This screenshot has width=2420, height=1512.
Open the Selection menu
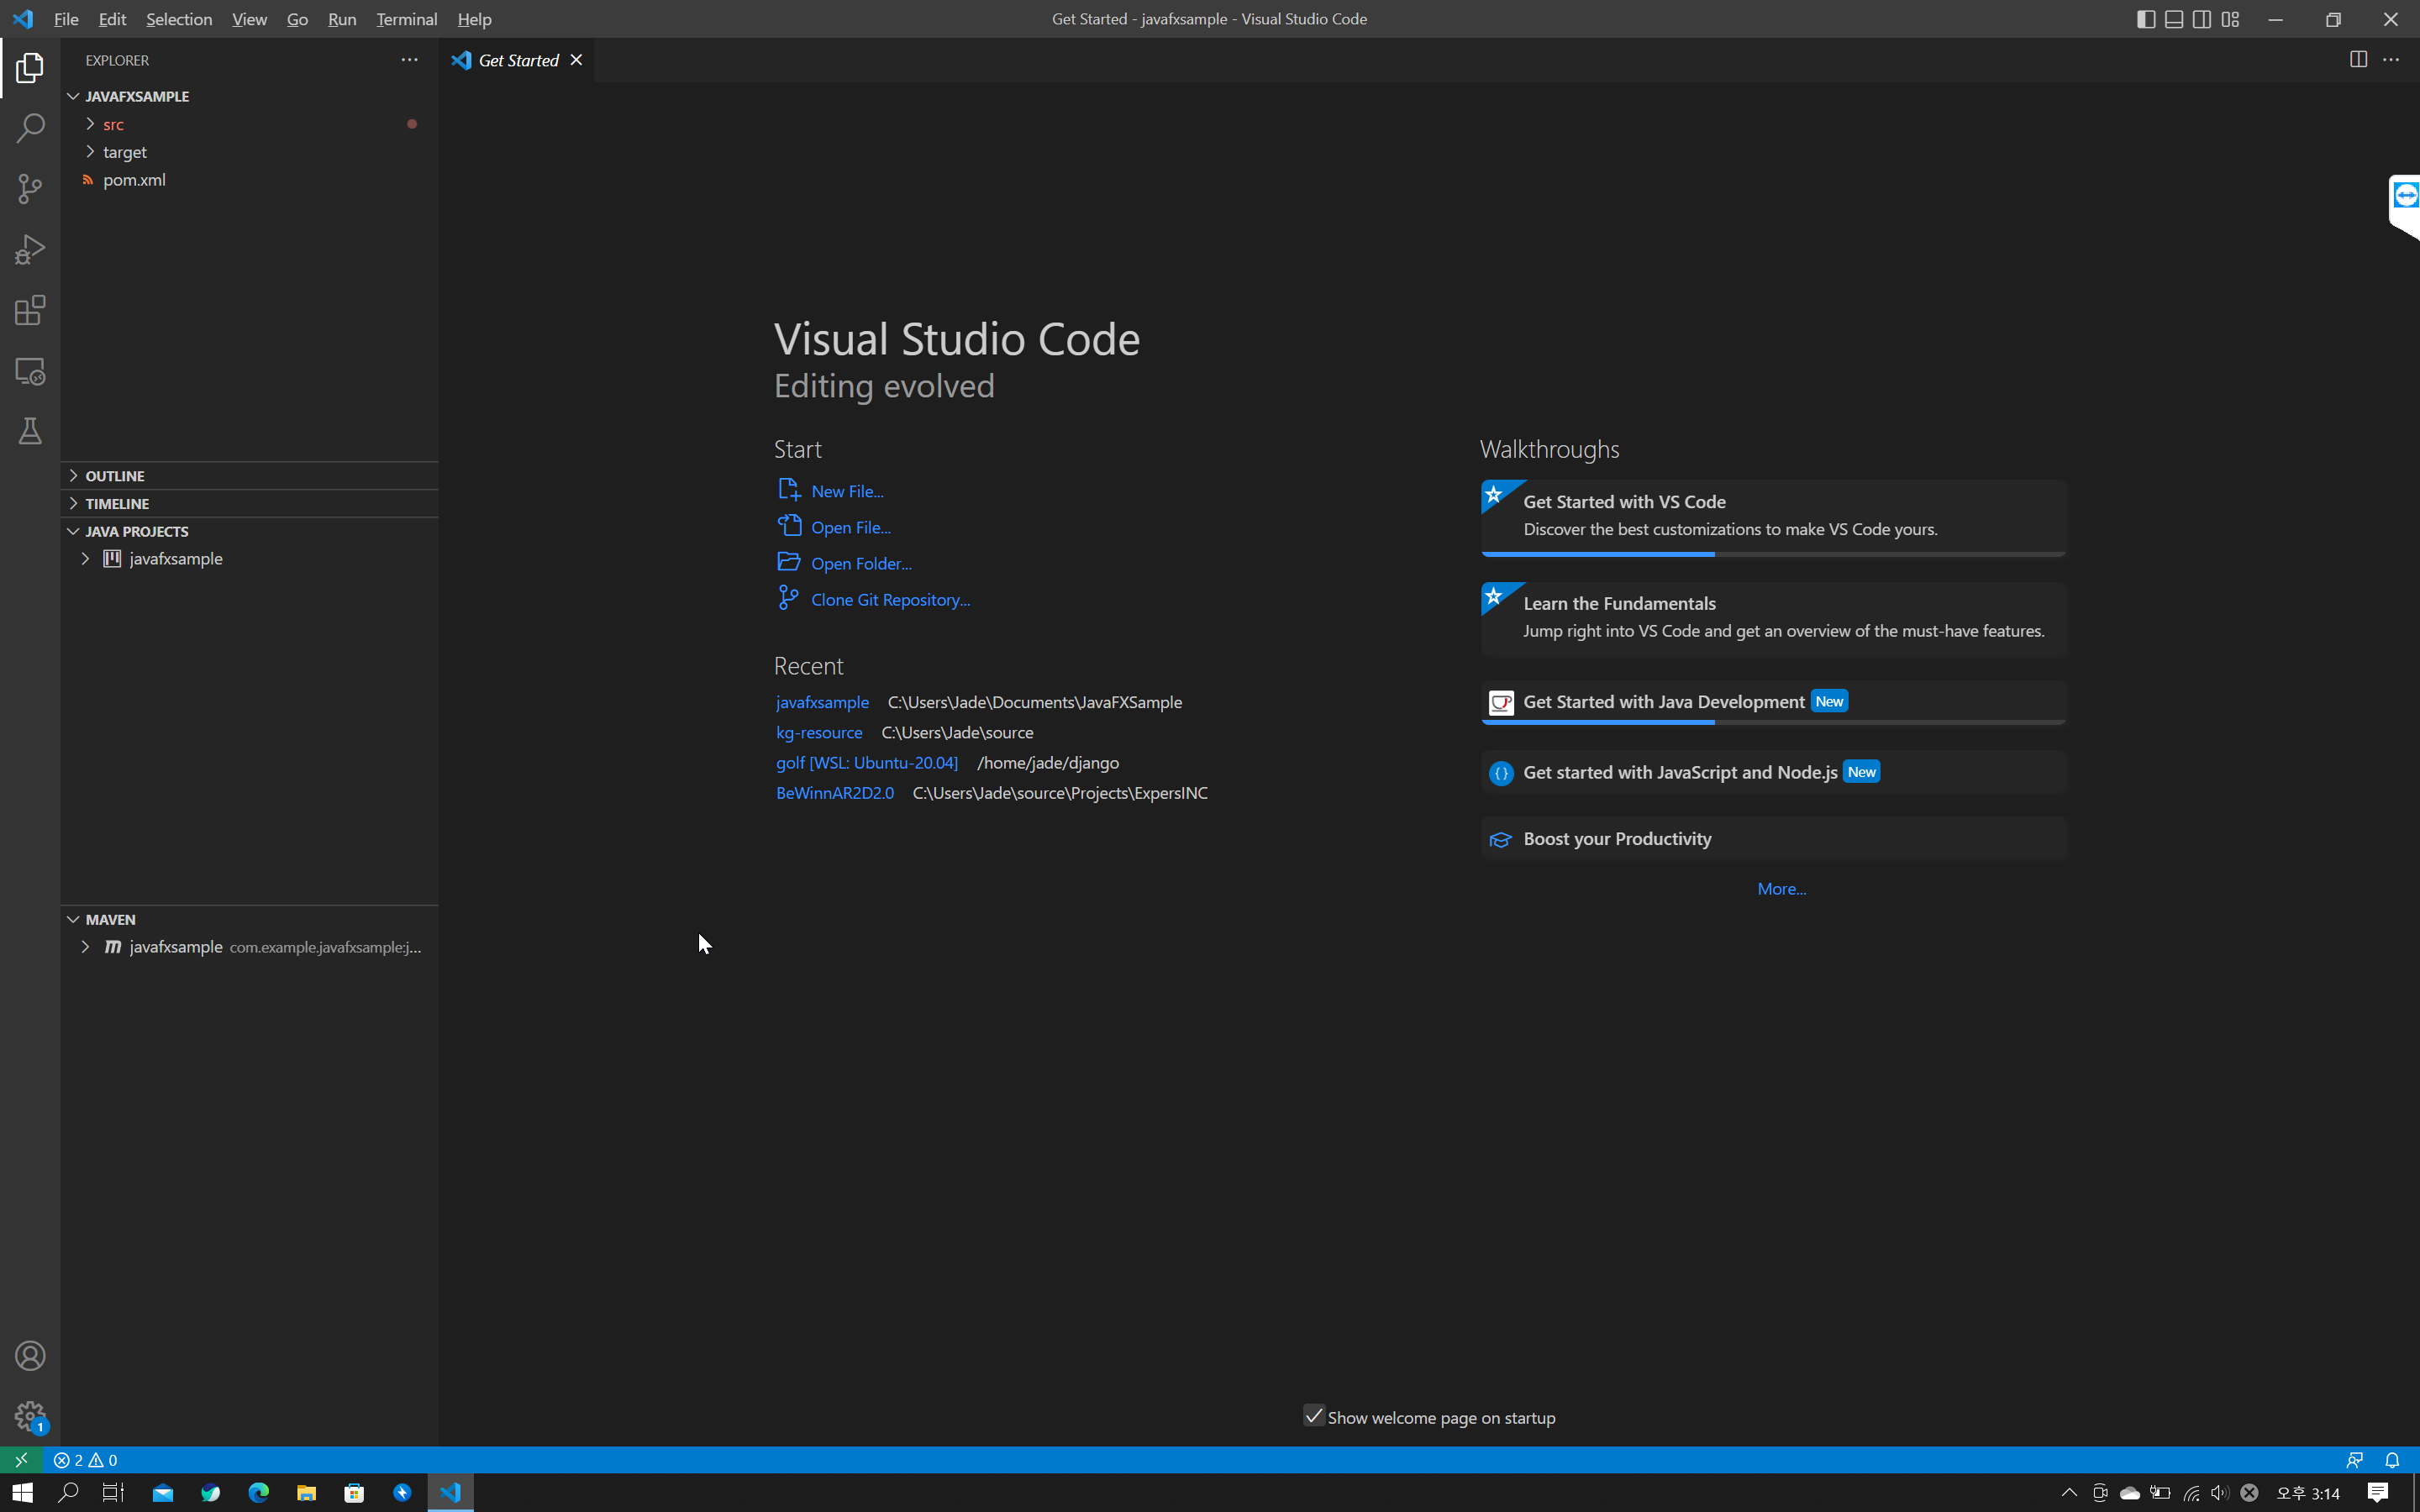click(179, 19)
